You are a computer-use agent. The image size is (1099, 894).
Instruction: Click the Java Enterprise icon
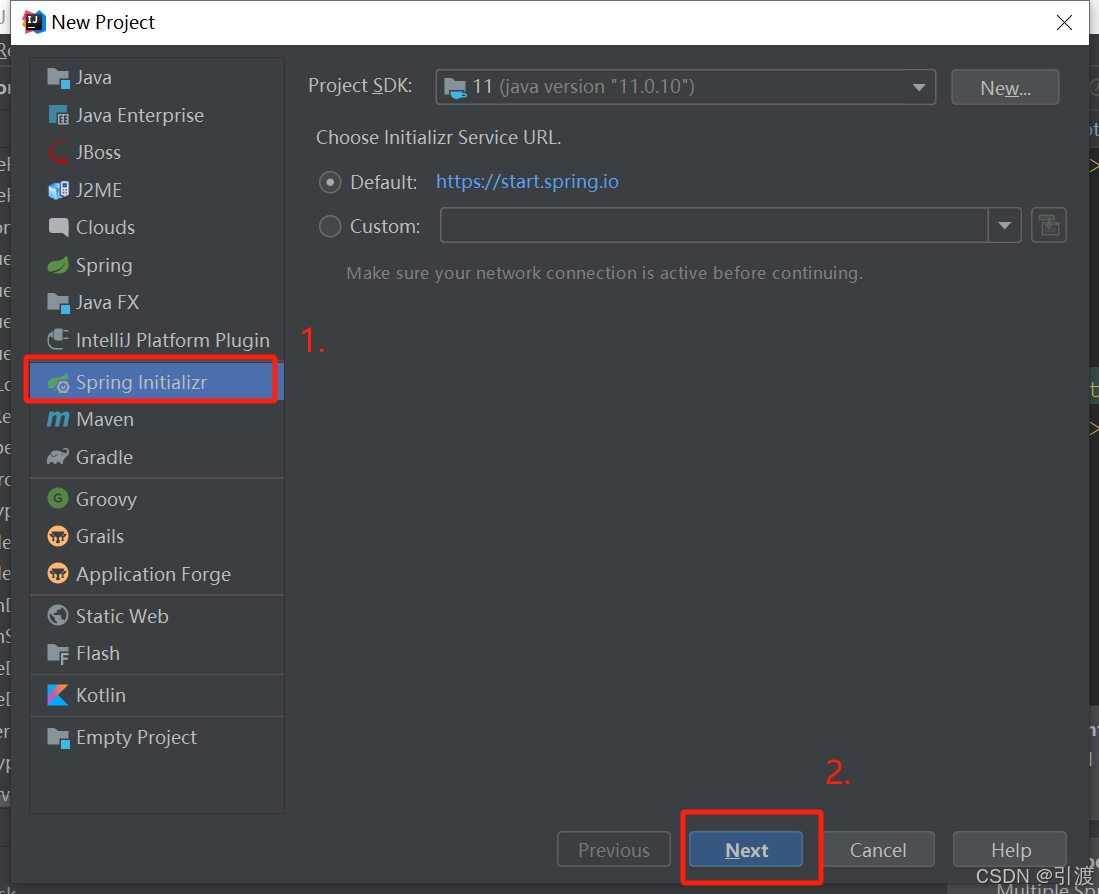point(57,115)
